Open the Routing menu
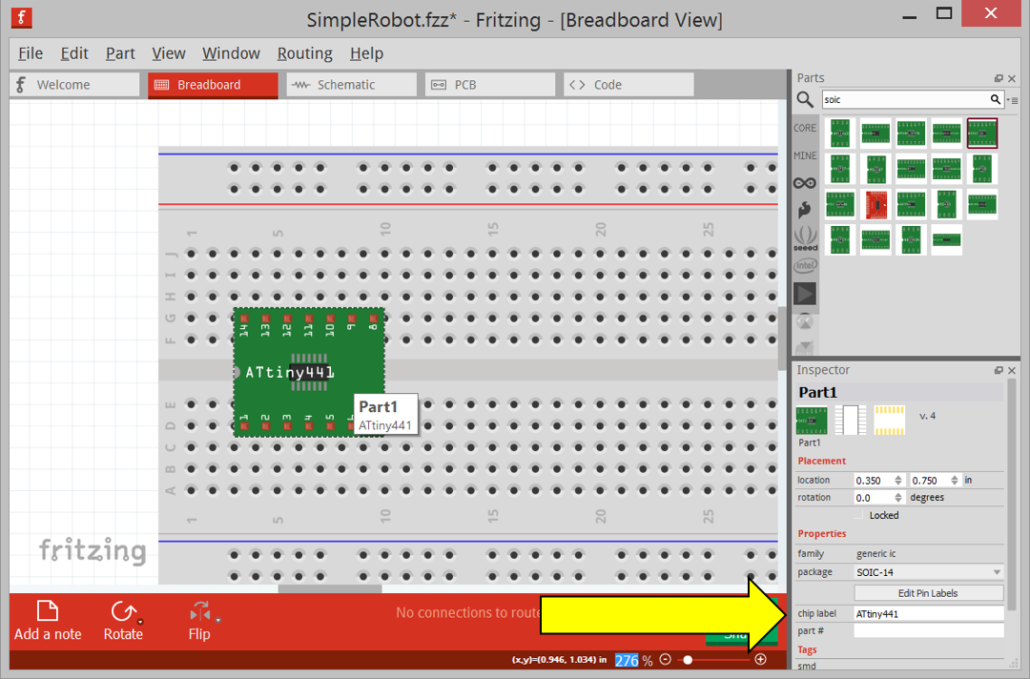The height and width of the screenshot is (679, 1030). click(305, 53)
